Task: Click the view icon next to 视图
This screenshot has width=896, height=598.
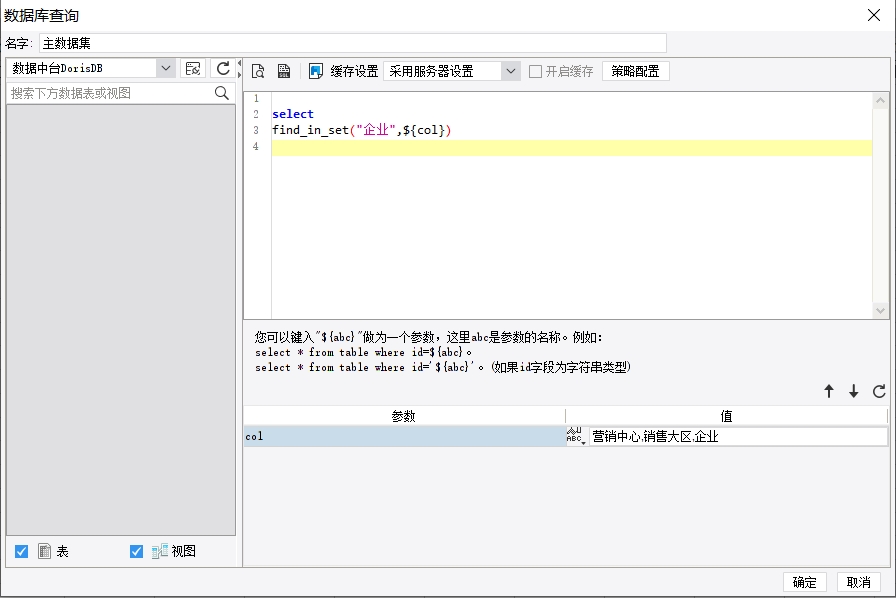Action: 160,551
